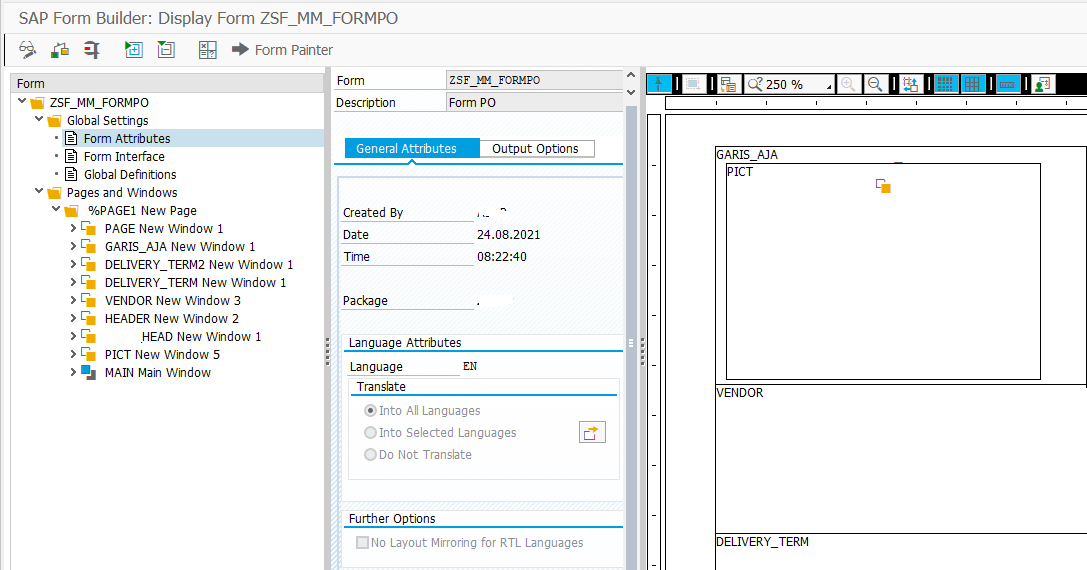
Task: Collapse the ZSF_MM_FORMPO root node
Action: pos(22,101)
